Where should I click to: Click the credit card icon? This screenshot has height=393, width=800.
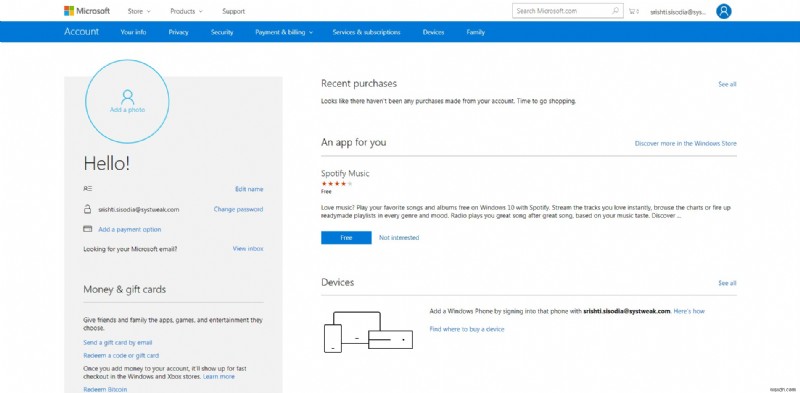tap(88, 229)
